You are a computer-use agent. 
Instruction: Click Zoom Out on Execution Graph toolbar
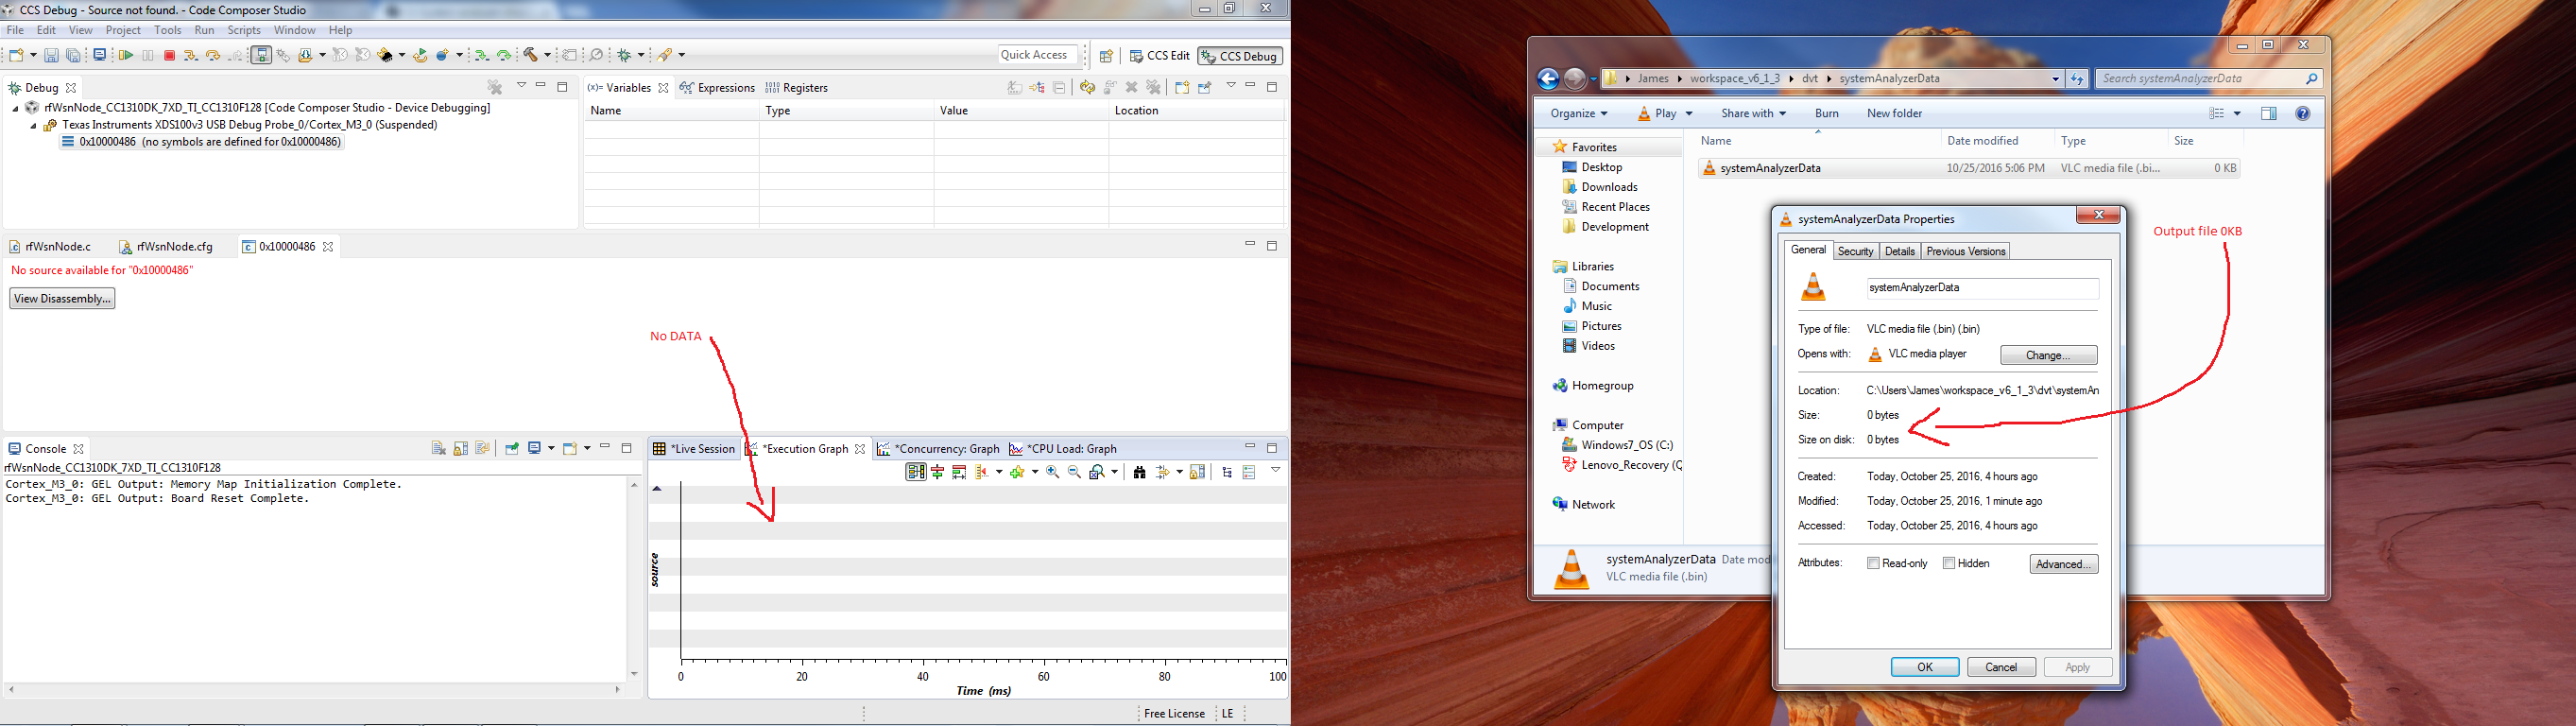pyautogui.click(x=1074, y=472)
